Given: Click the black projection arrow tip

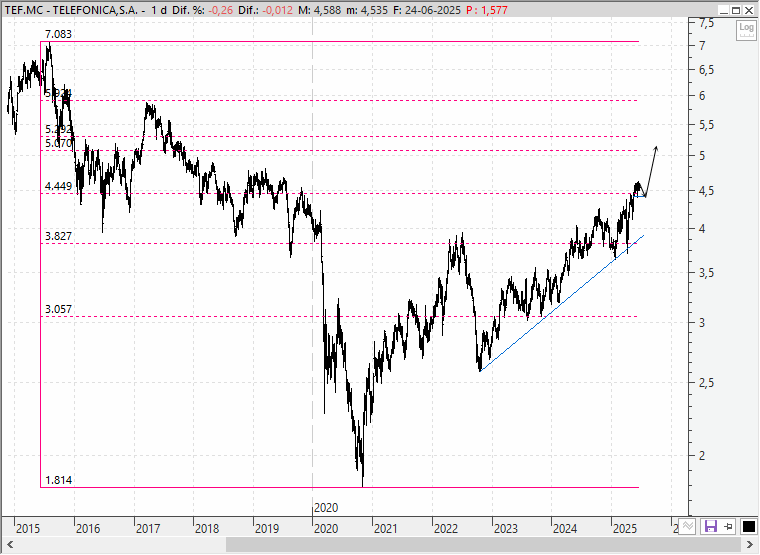Looking at the screenshot, I should pos(656,147).
